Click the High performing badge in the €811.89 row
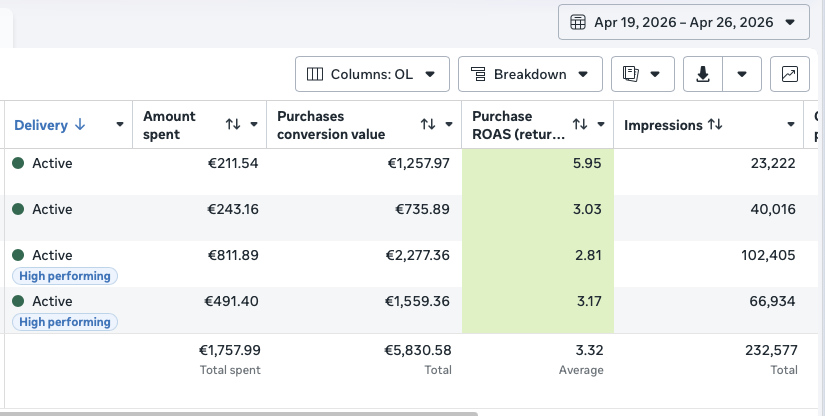 (65, 276)
